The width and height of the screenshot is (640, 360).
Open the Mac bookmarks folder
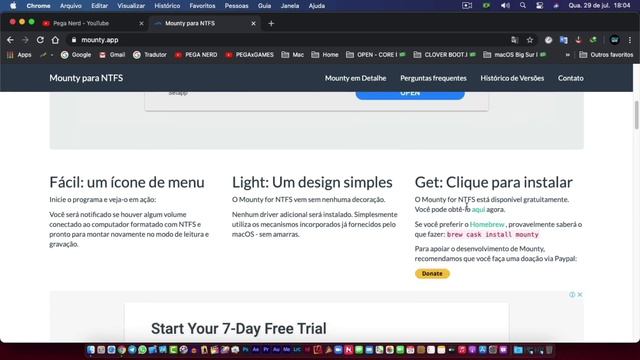pyautogui.click(x=293, y=55)
